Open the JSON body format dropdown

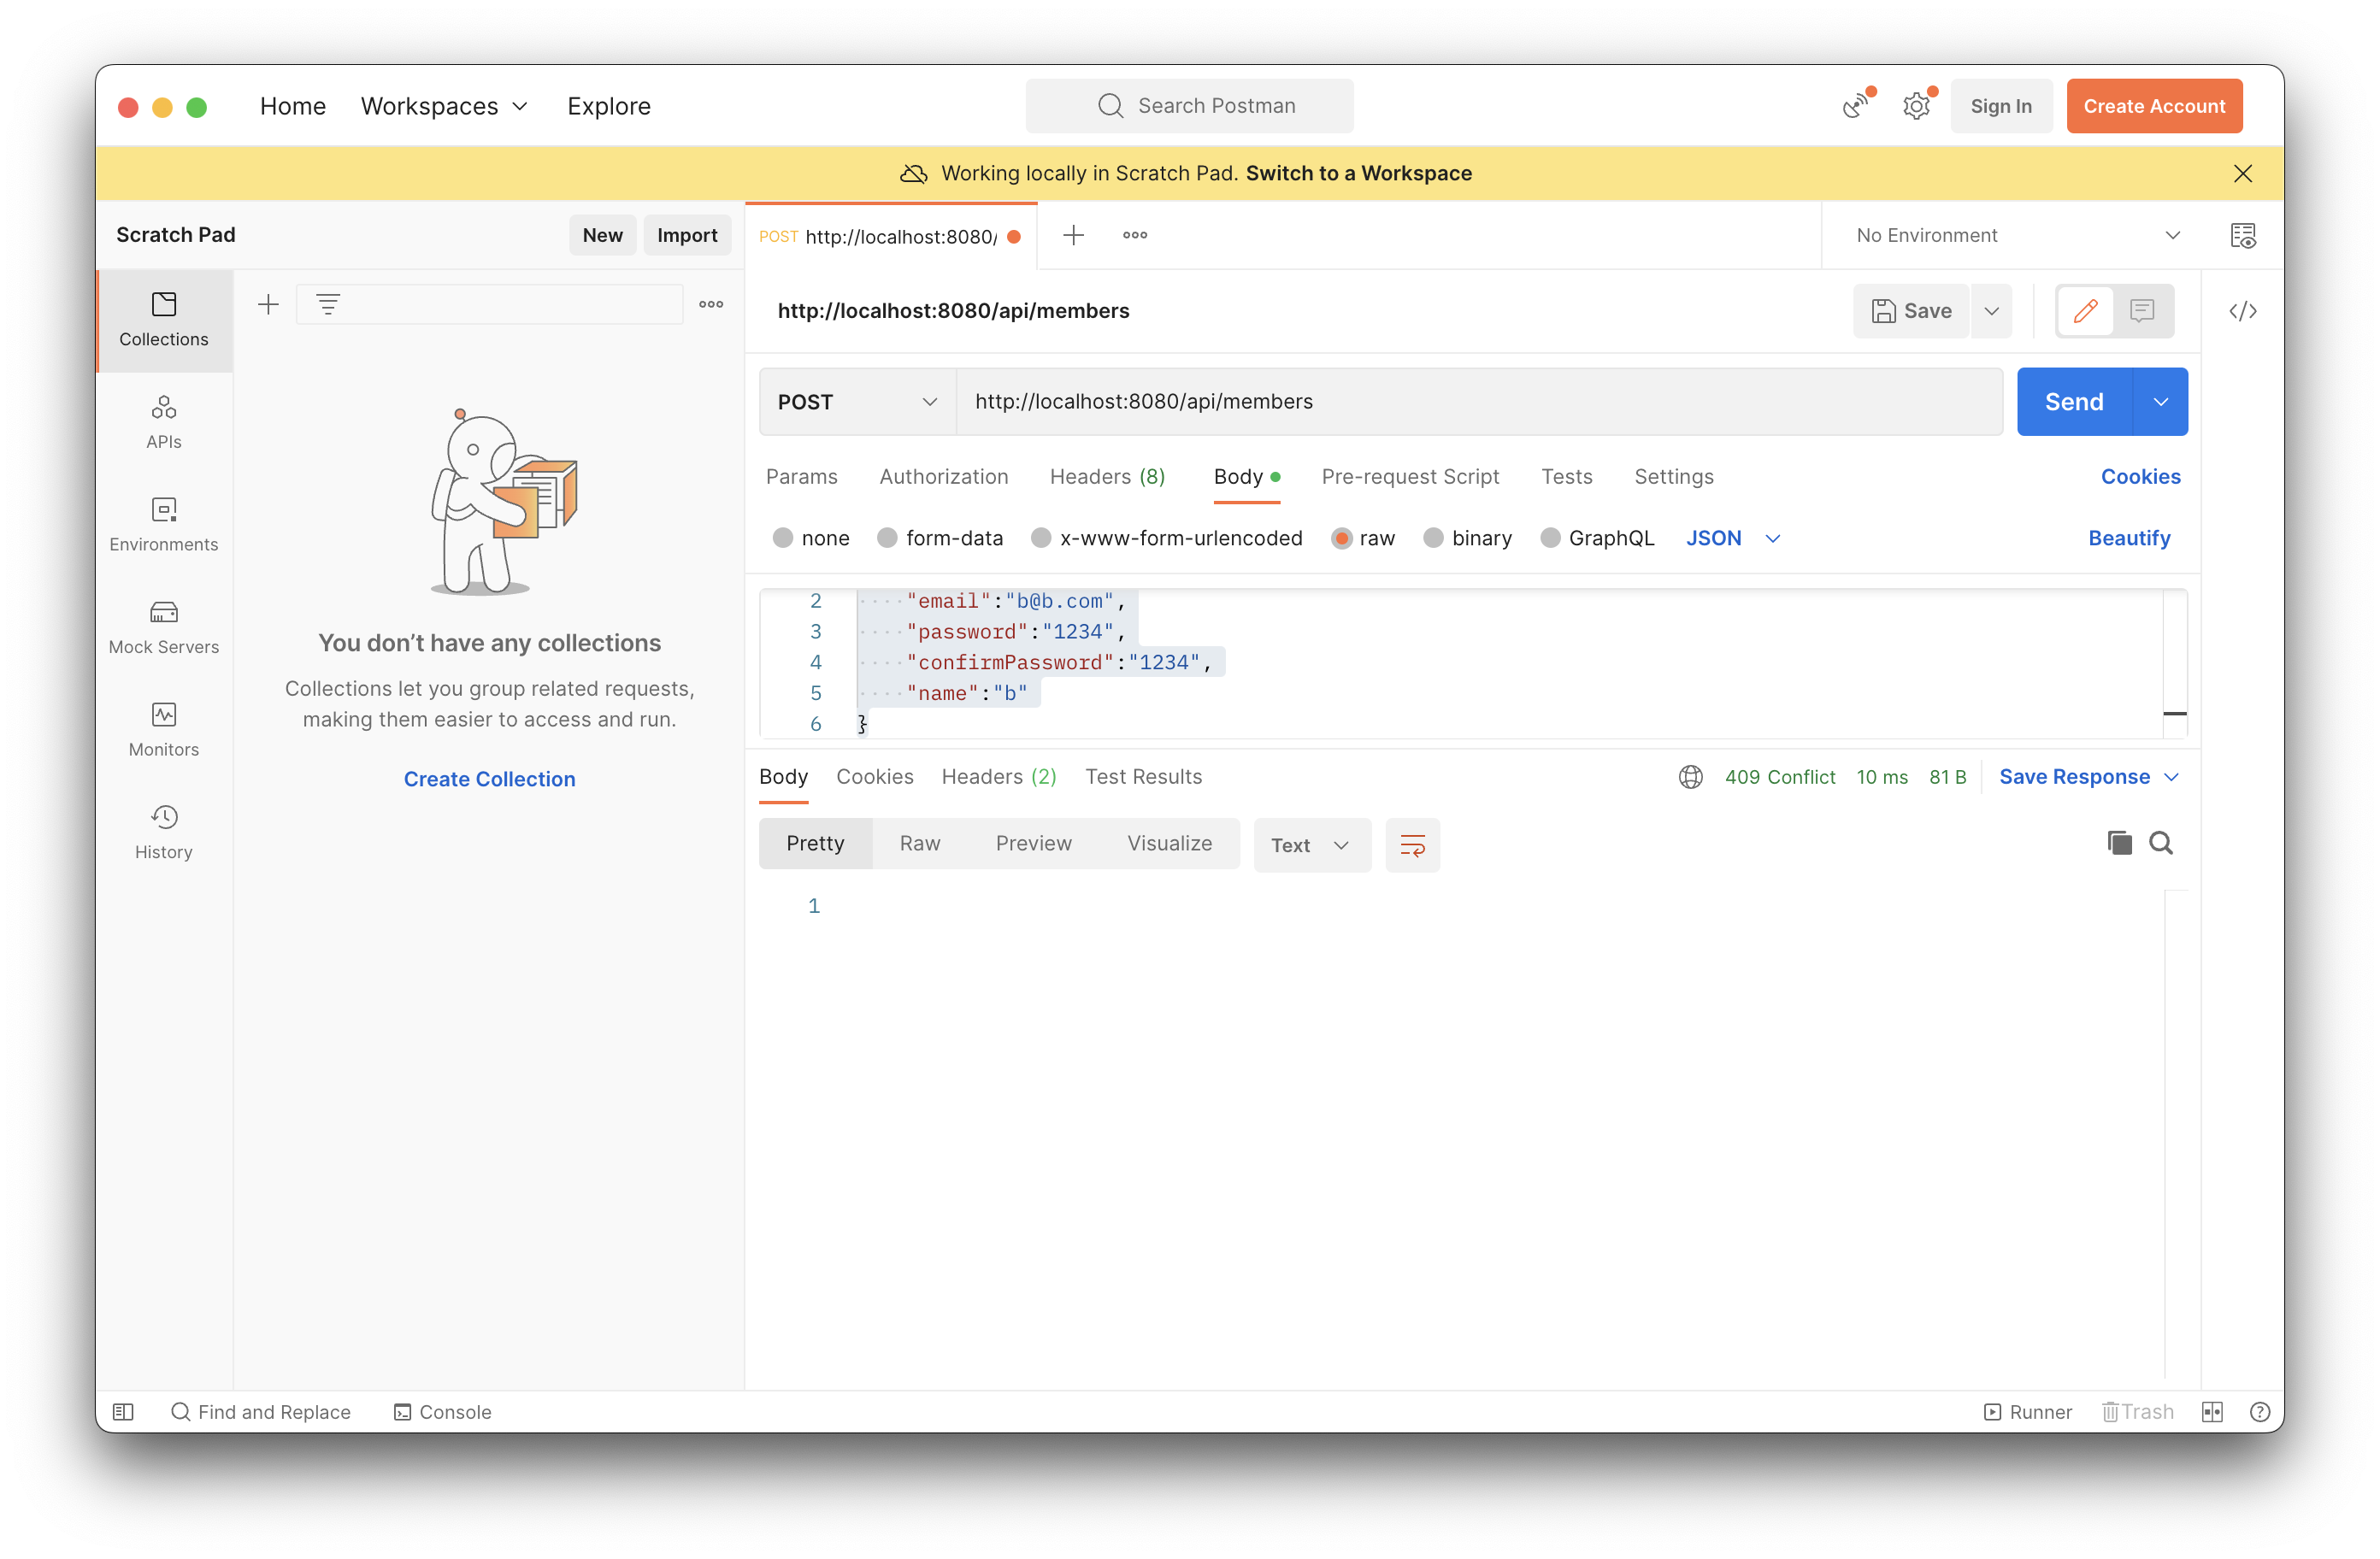click(1732, 538)
